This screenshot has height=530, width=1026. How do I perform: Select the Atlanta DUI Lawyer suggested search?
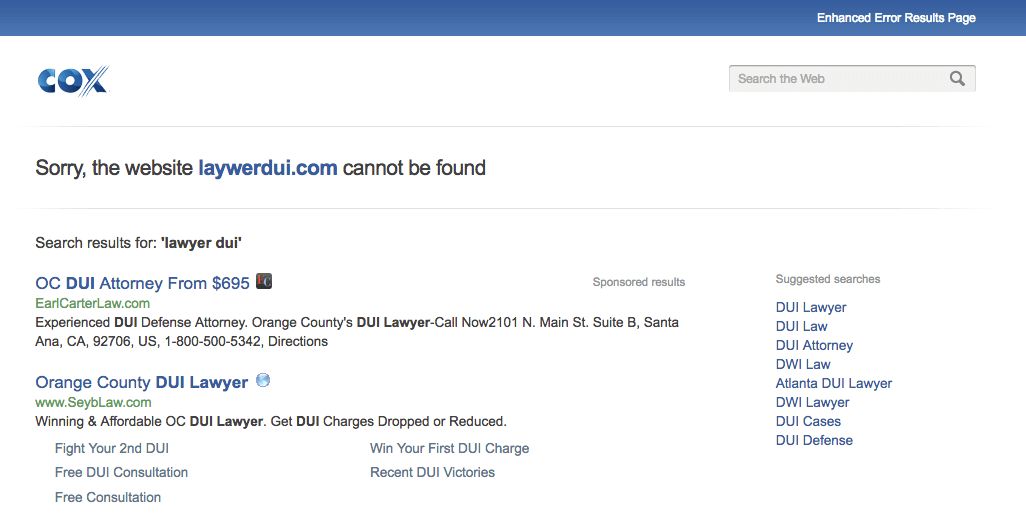(834, 383)
